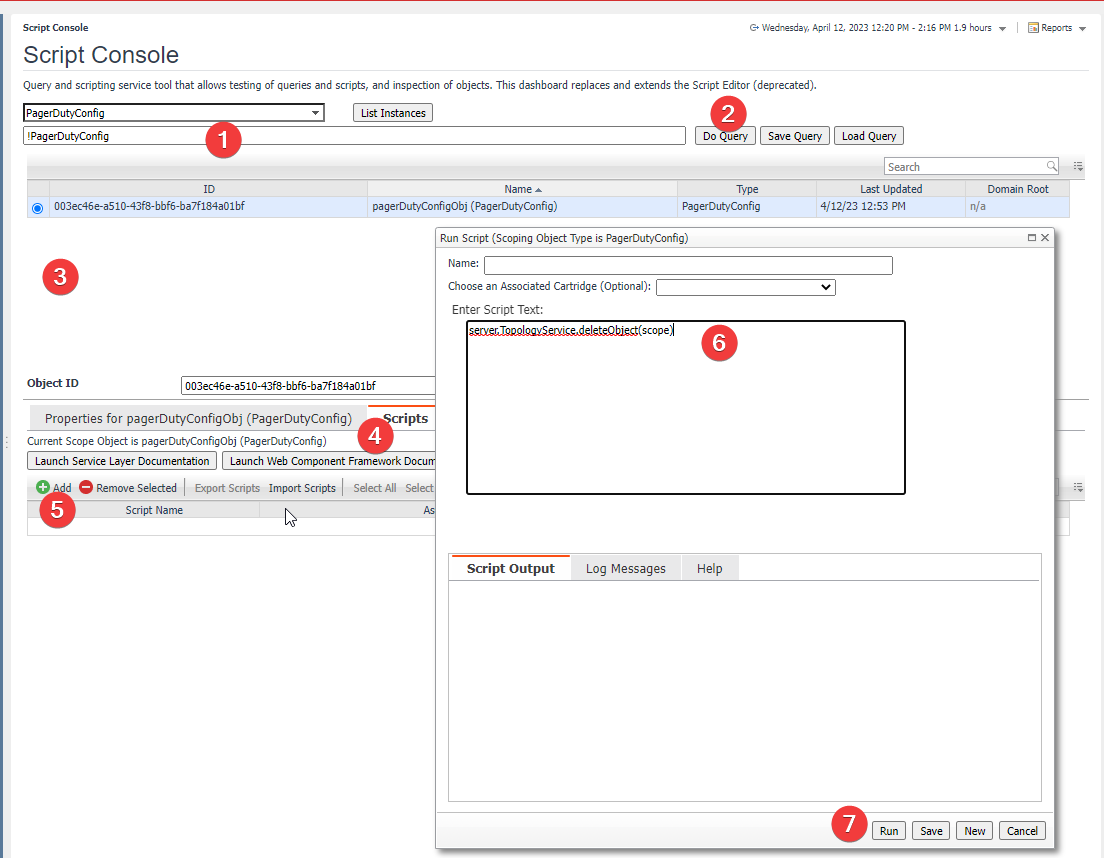Viewport: 1104px width, 858px height.
Task: Click the magnifier icon in Search box
Action: coord(1051,166)
